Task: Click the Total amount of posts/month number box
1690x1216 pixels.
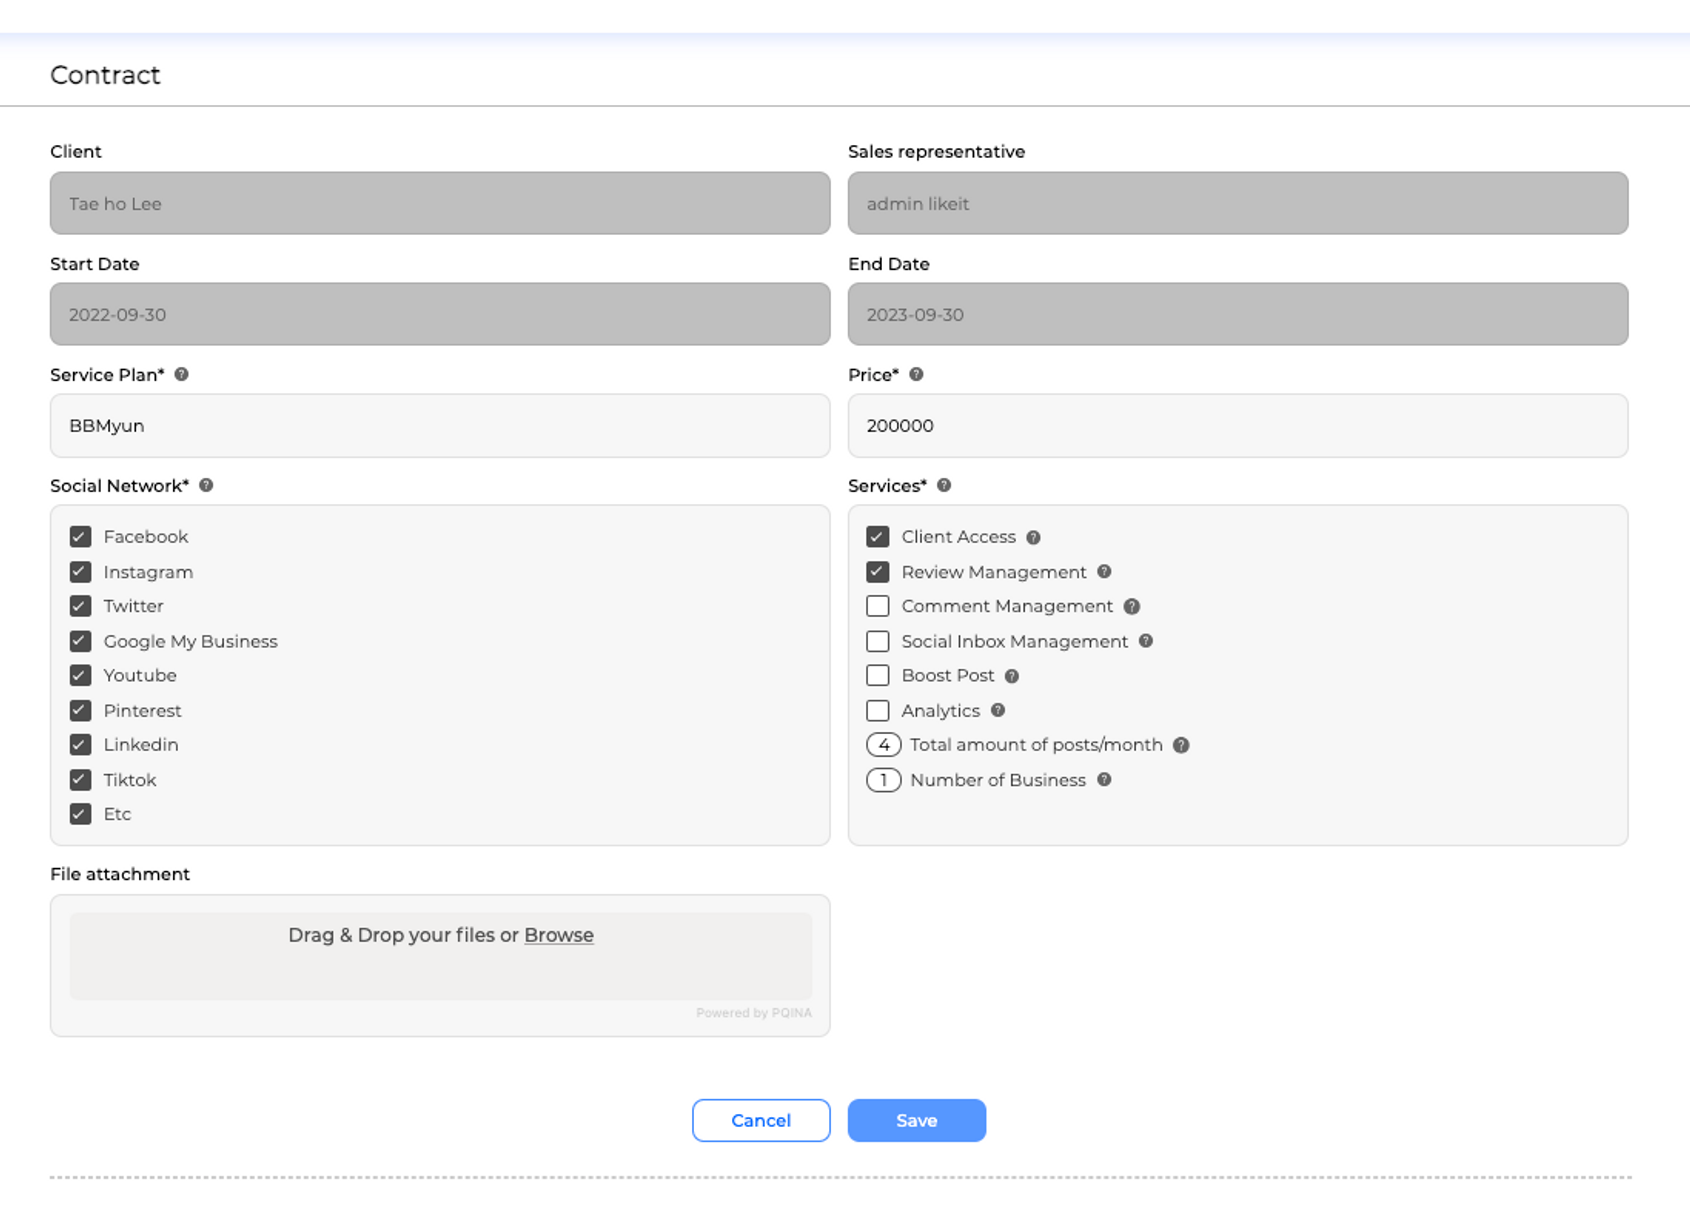Action: pyautogui.click(x=884, y=745)
